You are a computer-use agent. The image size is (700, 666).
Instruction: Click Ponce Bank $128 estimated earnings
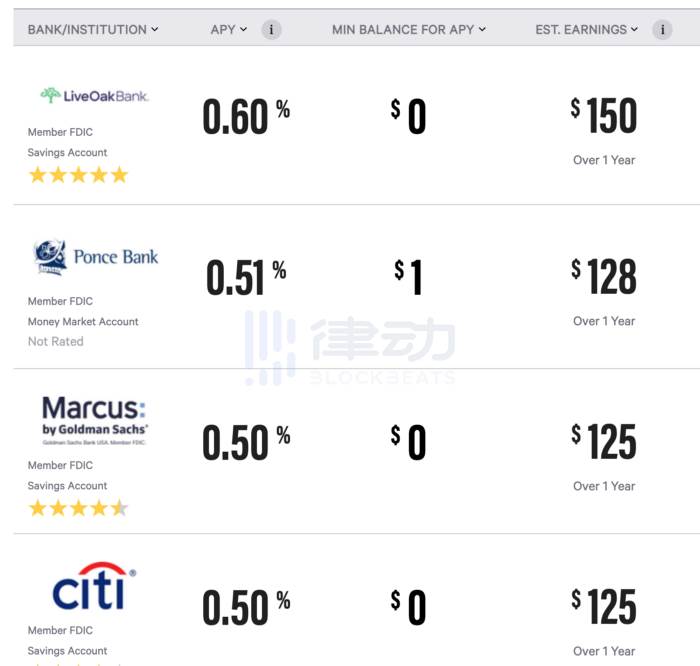click(x=604, y=276)
